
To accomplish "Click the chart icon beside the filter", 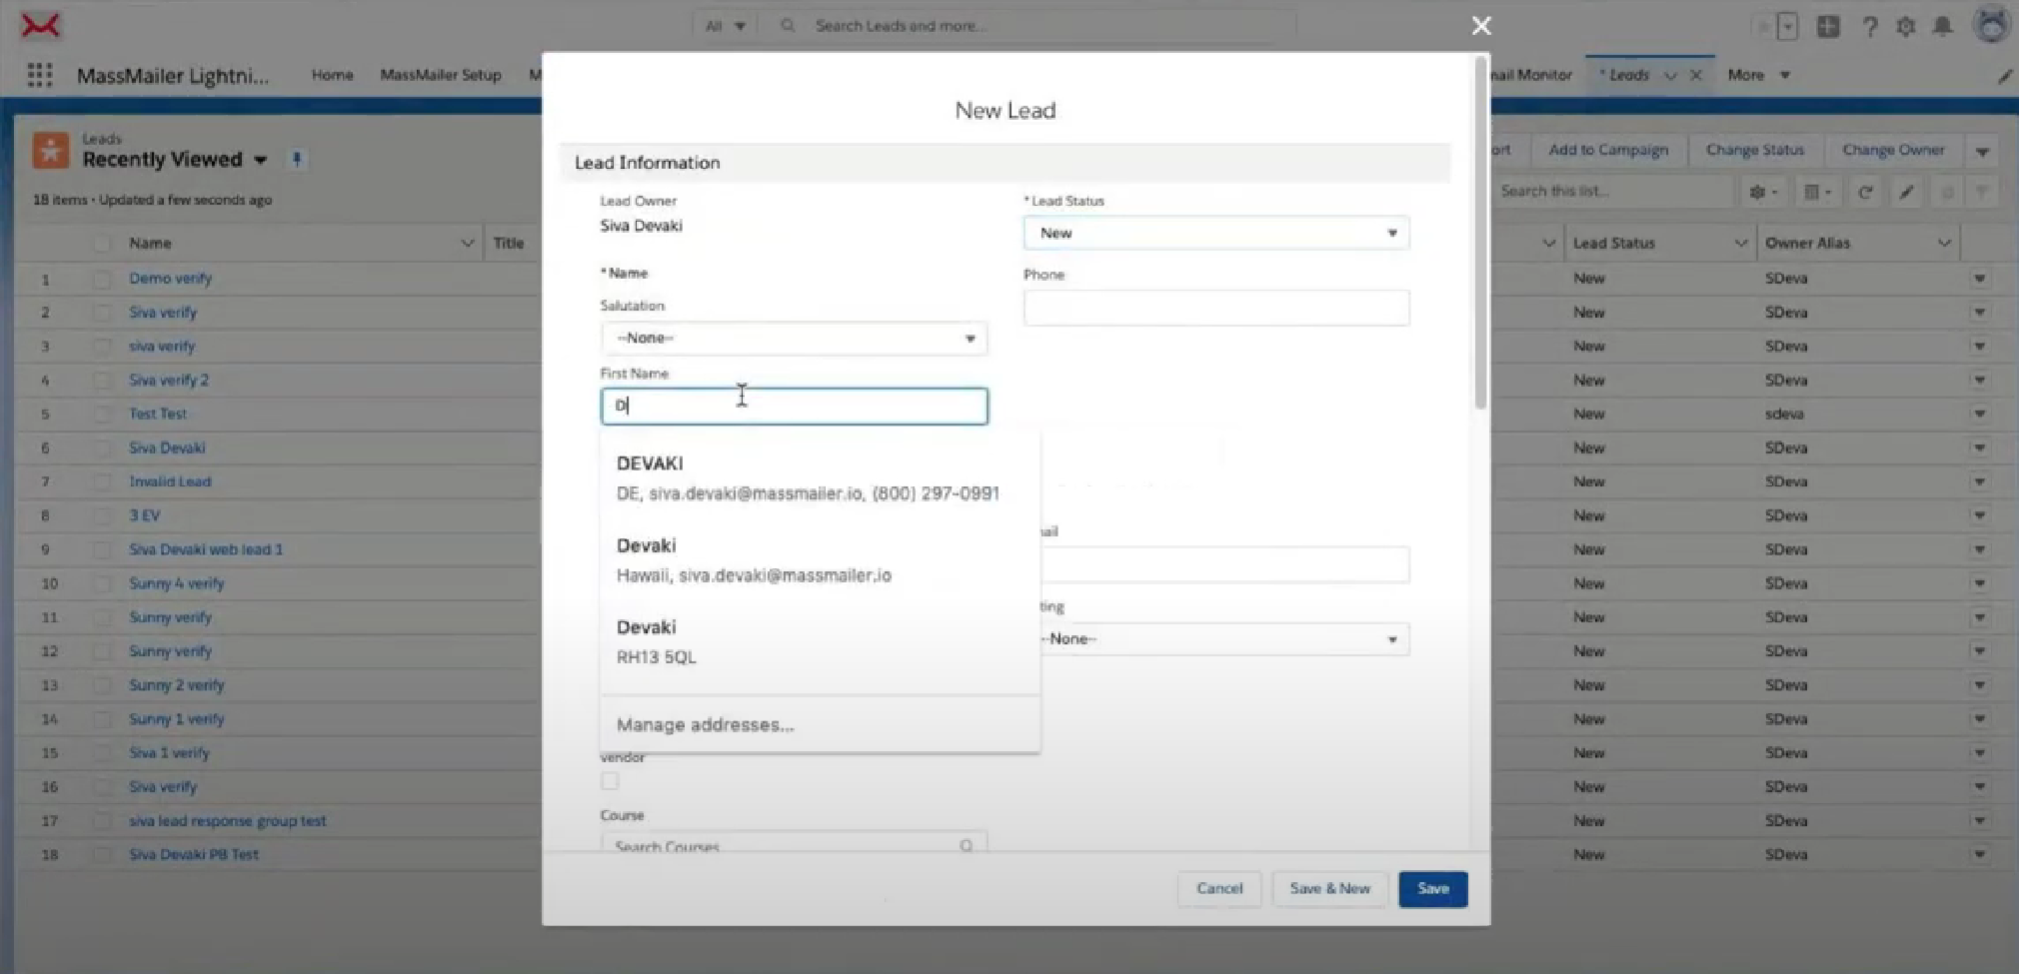I will click(x=1946, y=192).
